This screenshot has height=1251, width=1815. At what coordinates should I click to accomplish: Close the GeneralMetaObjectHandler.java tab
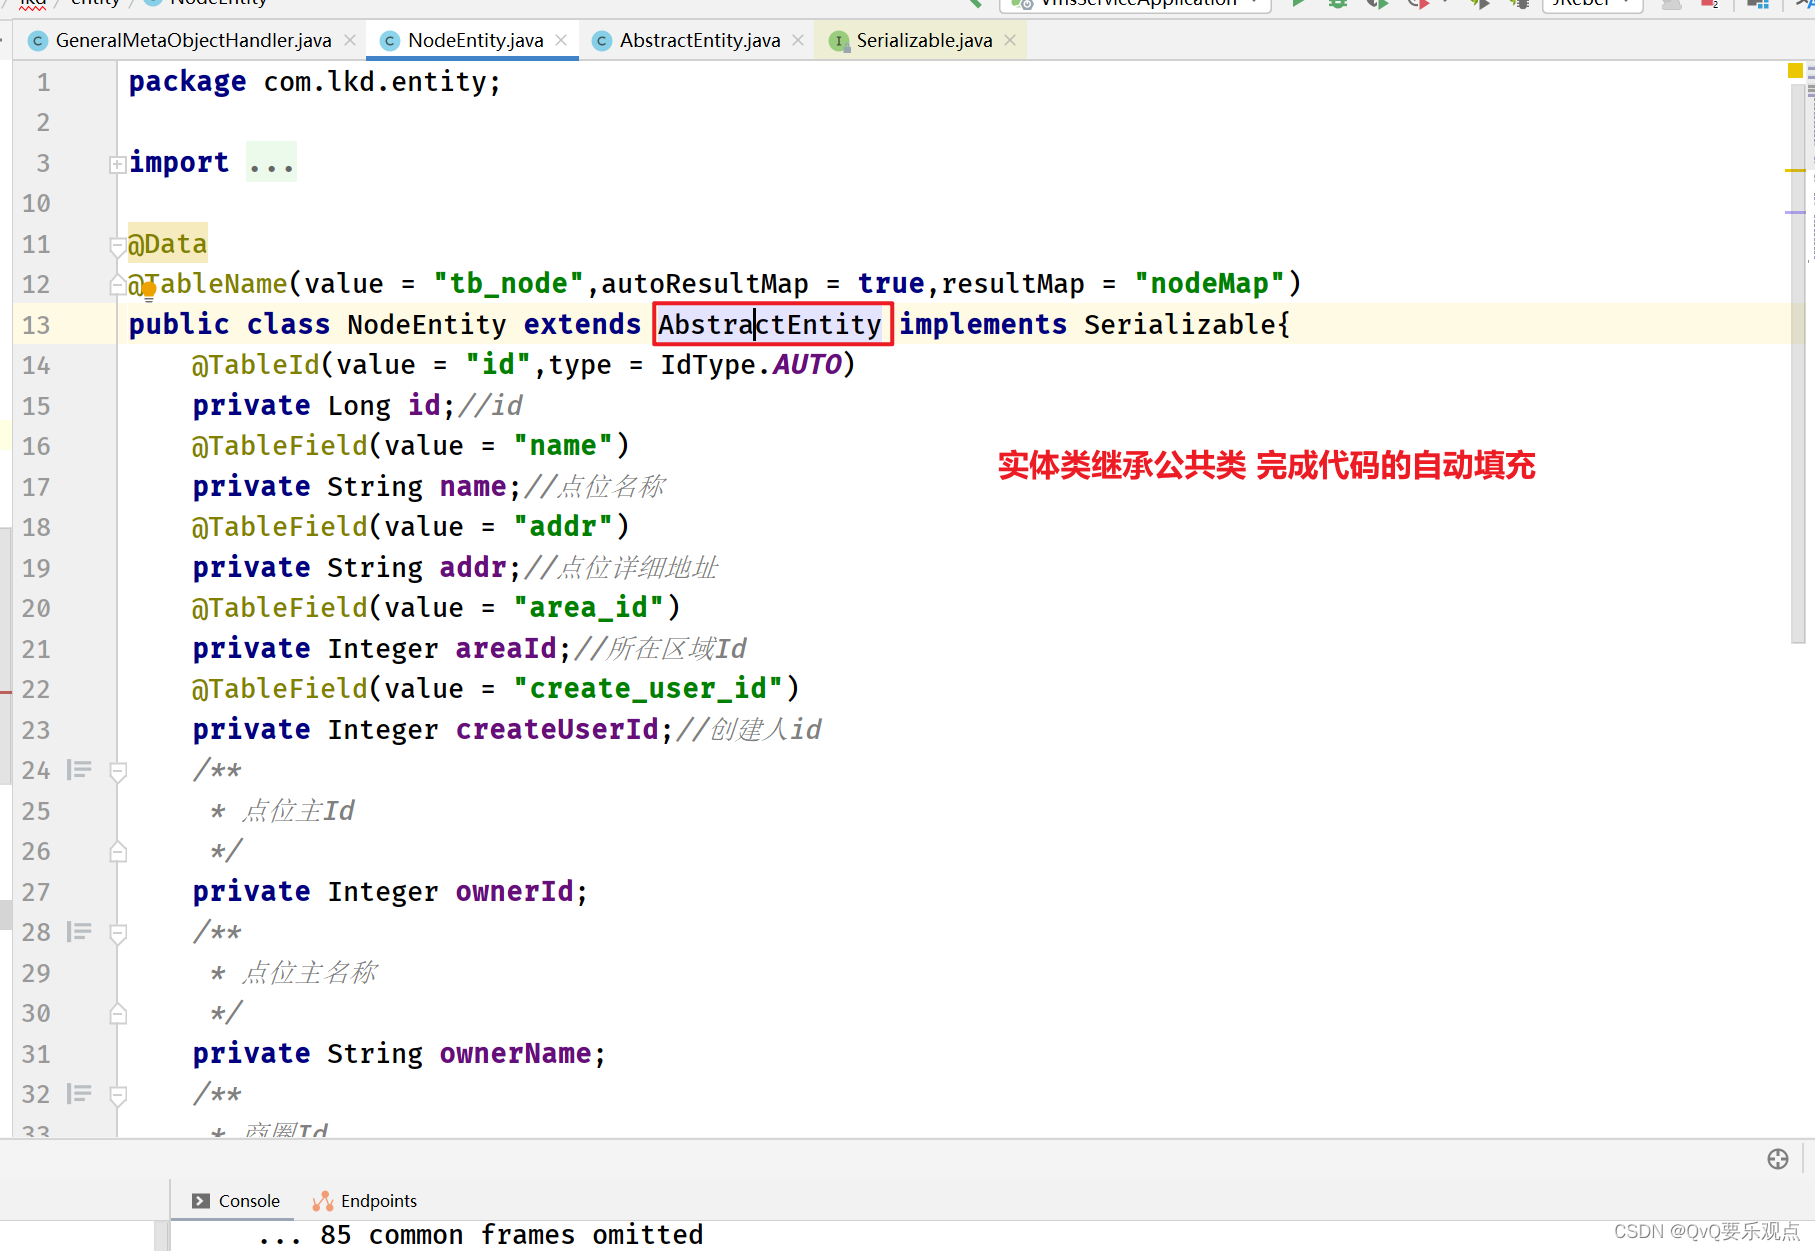pyautogui.click(x=350, y=40)
